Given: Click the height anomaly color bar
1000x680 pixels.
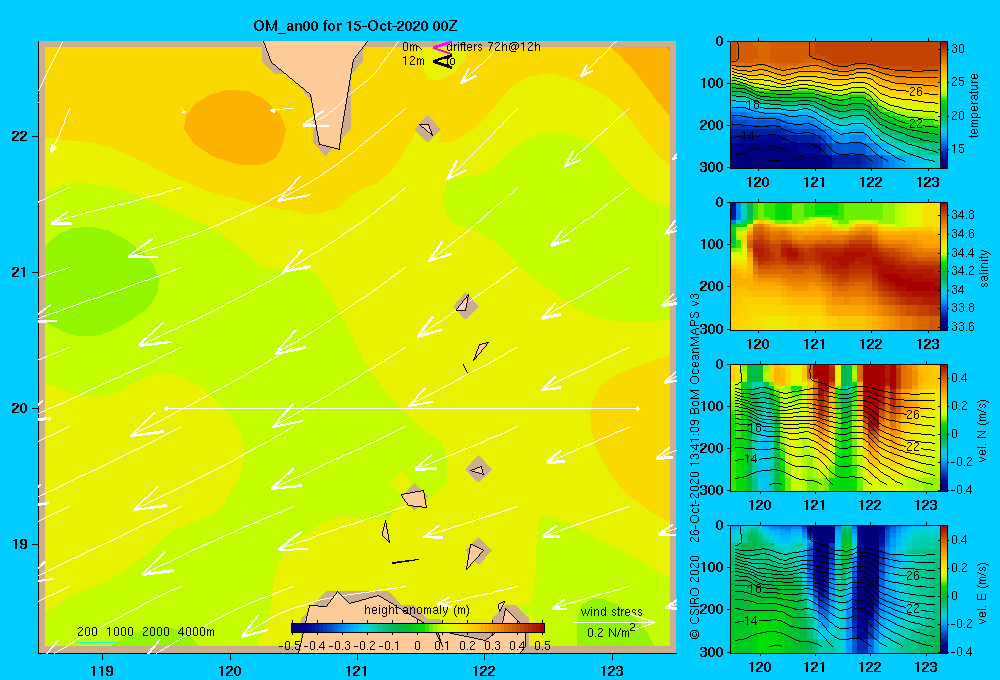Looking at the screenshot, I should tap(418, 627).
